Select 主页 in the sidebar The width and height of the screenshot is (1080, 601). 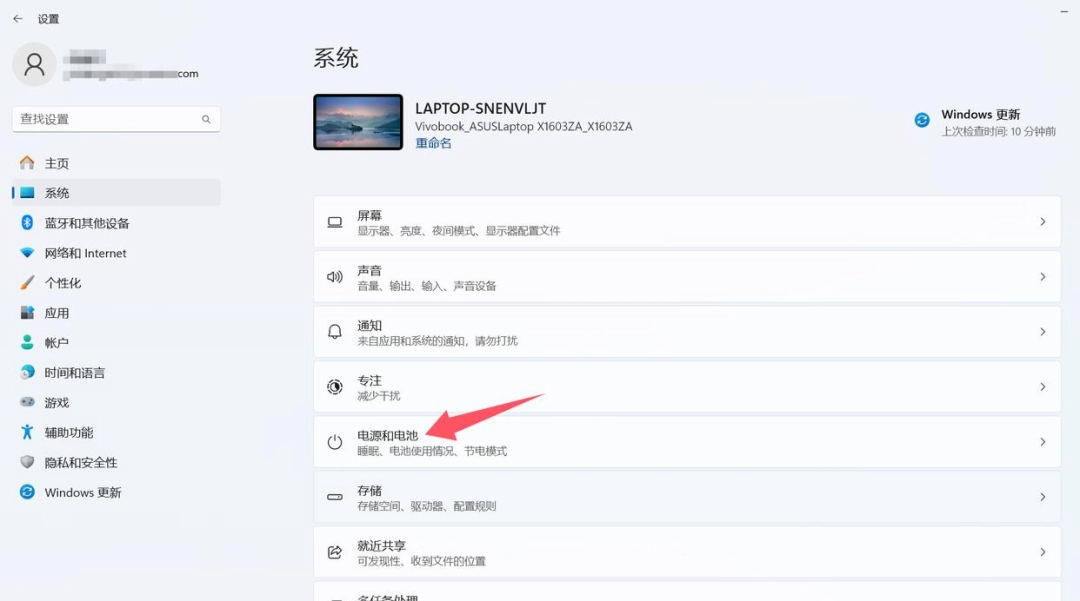pos(116,163)
